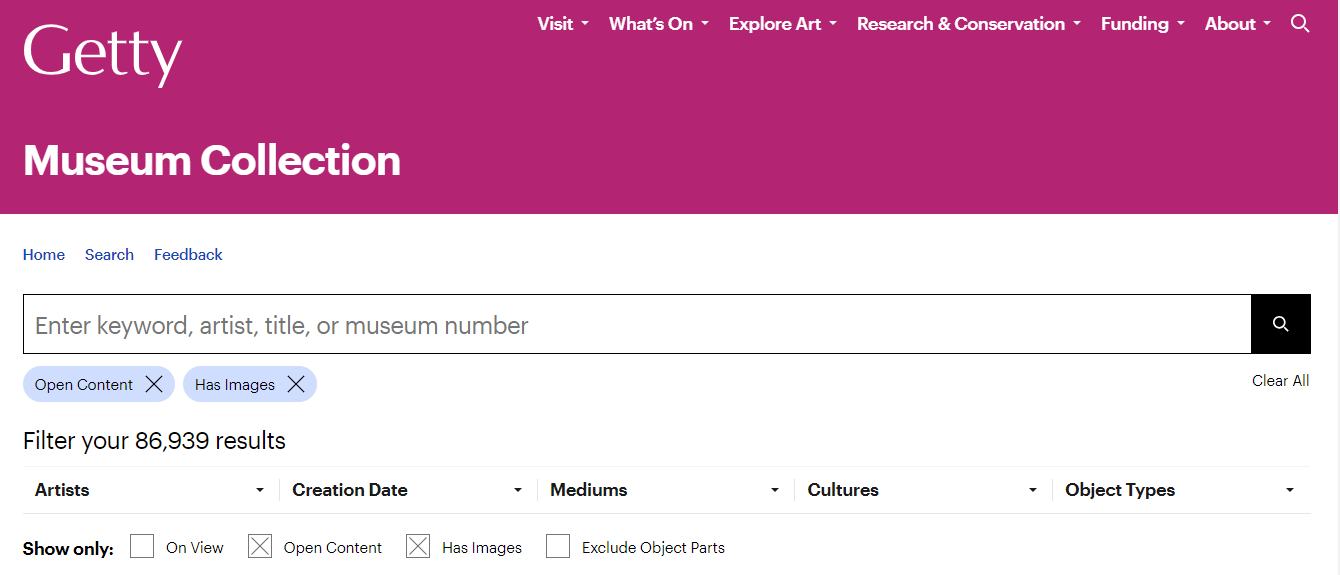Click the Clear All link
The width and height of the screenshot is (1340, 575).
click(x=1280, y=381)
